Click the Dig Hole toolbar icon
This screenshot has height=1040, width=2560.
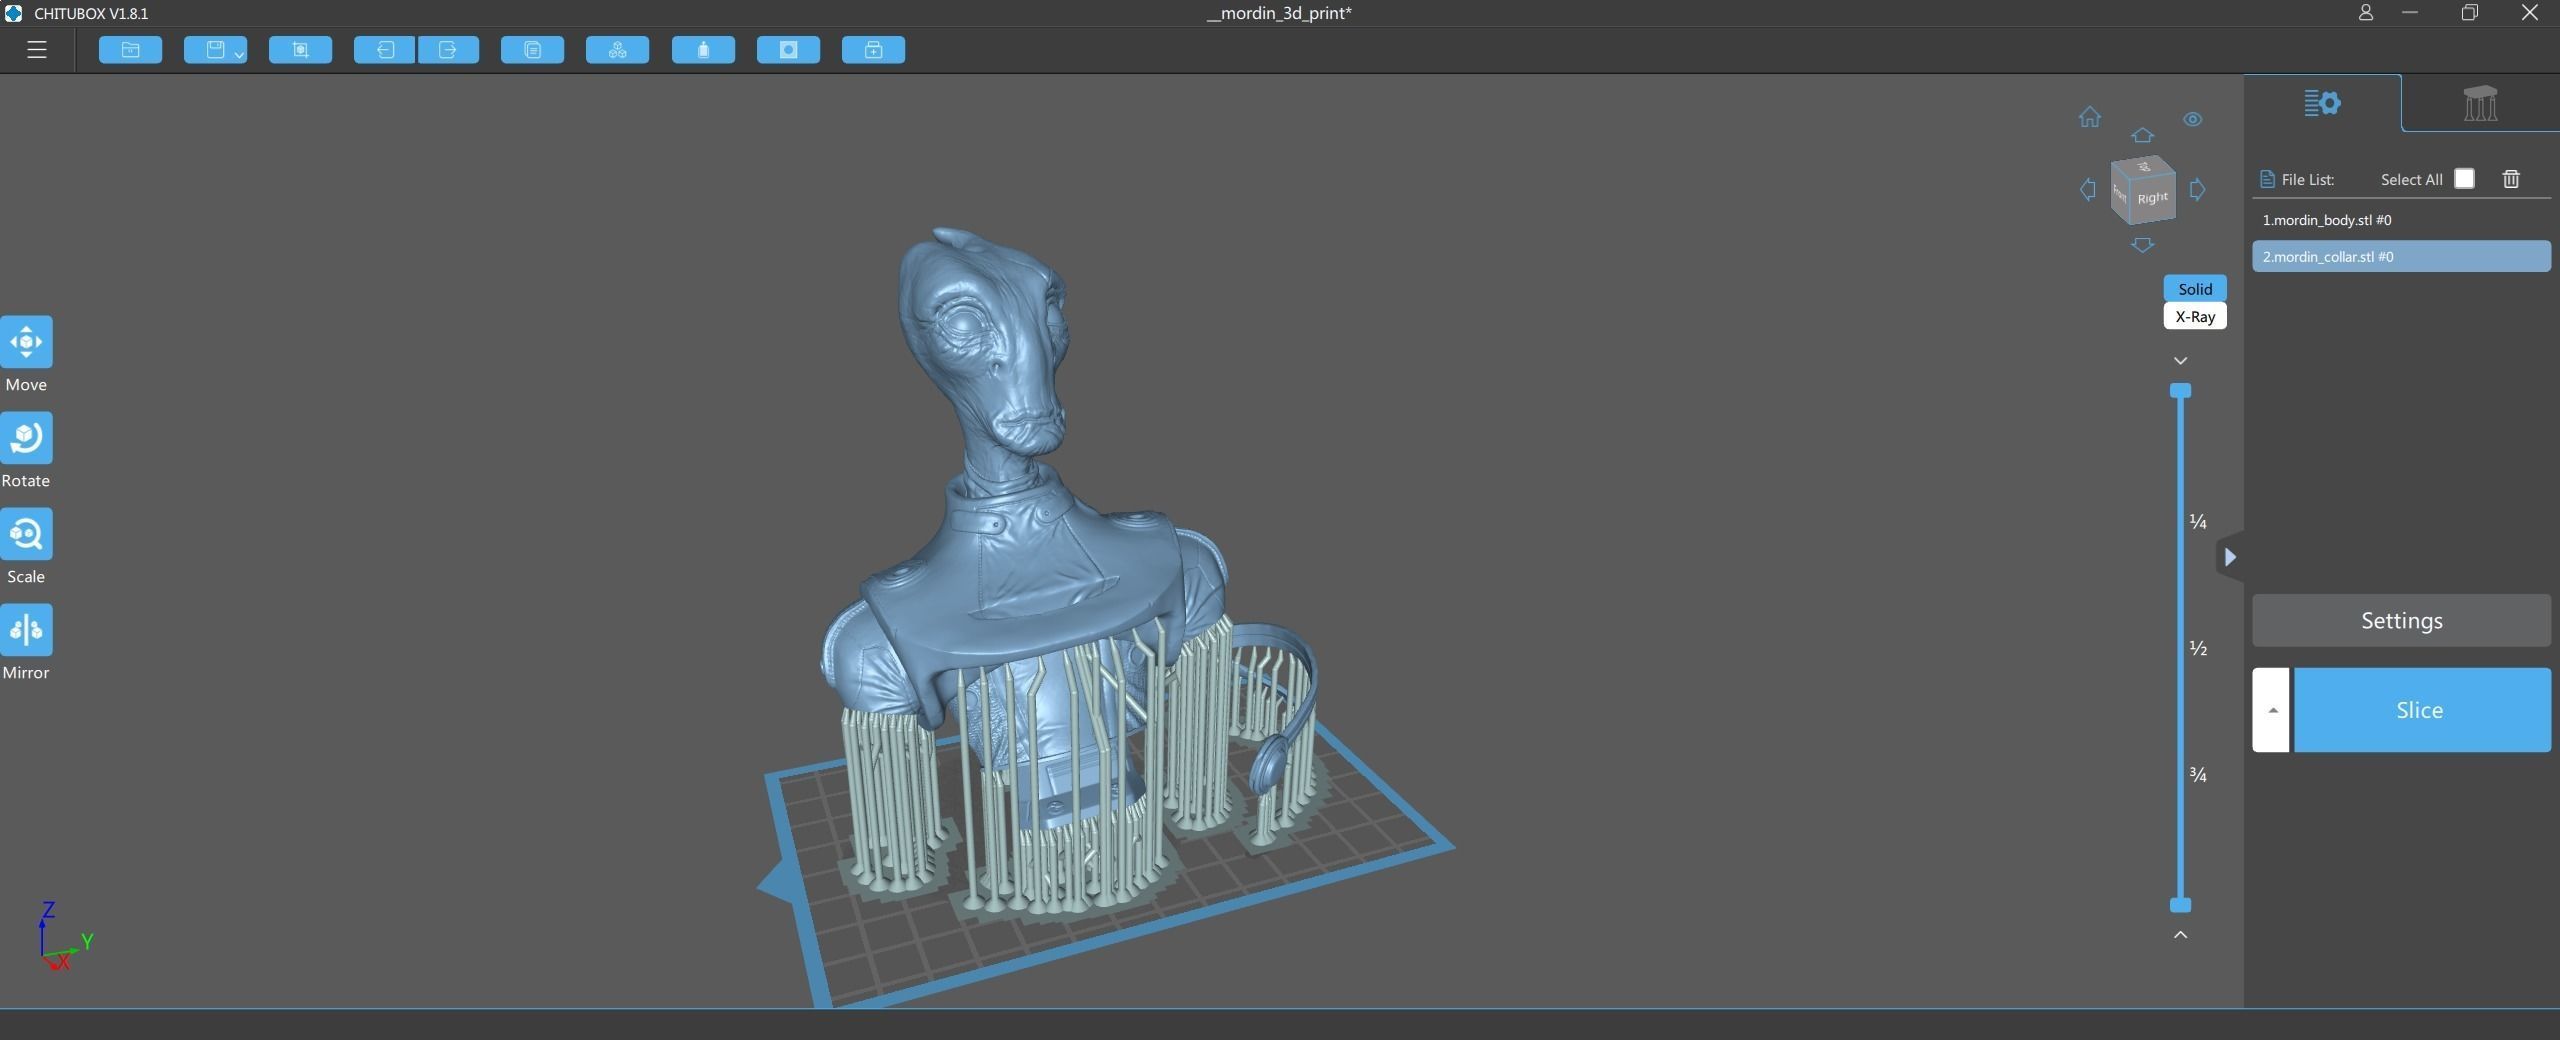[x=788, y=50]
